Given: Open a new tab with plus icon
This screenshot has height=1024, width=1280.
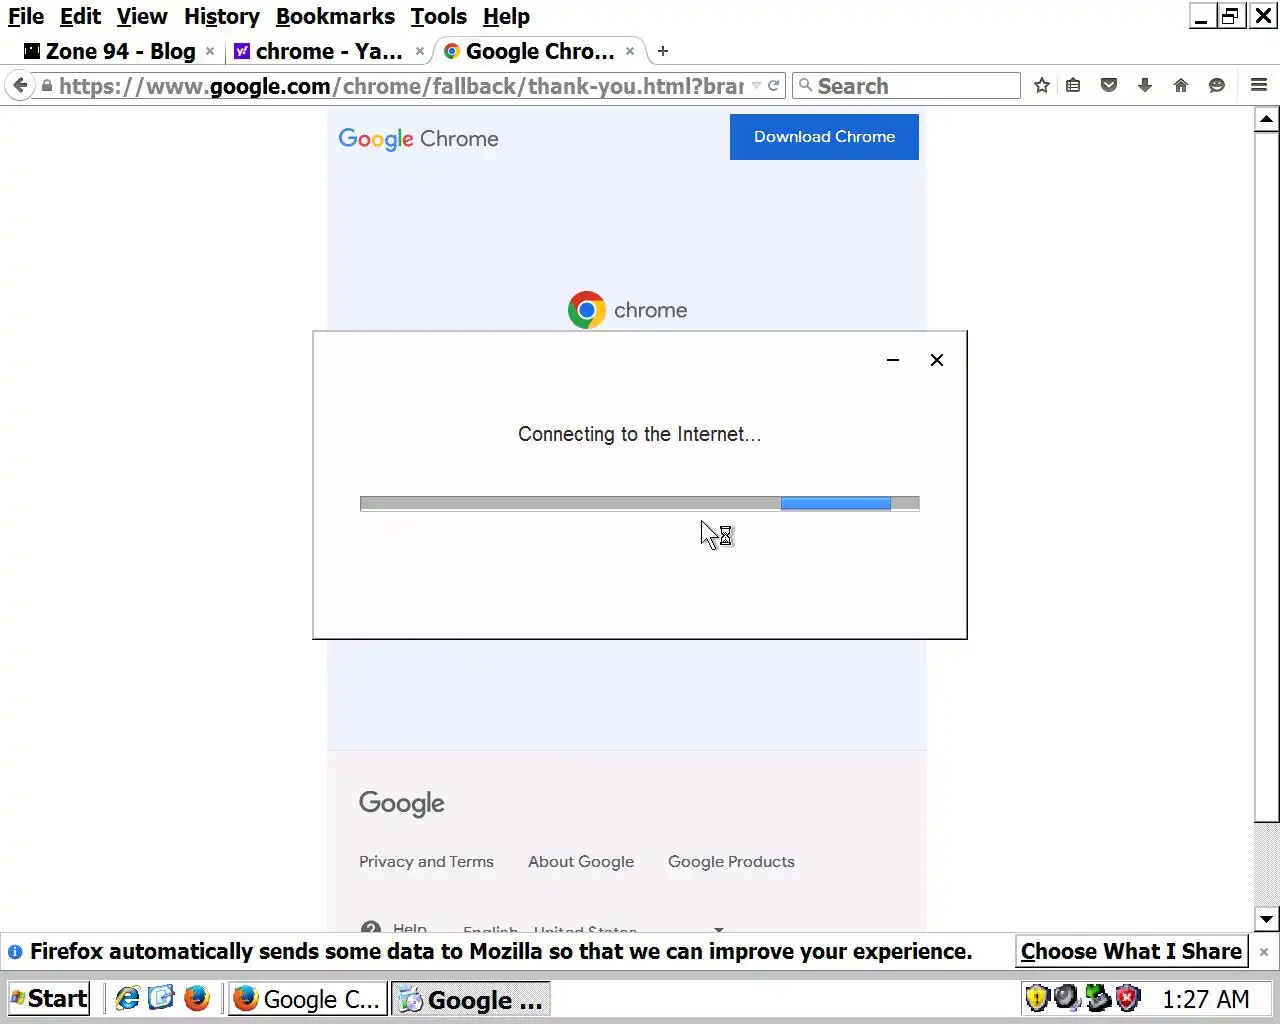Looking at the screenshot, I should [x=662, y=51].
